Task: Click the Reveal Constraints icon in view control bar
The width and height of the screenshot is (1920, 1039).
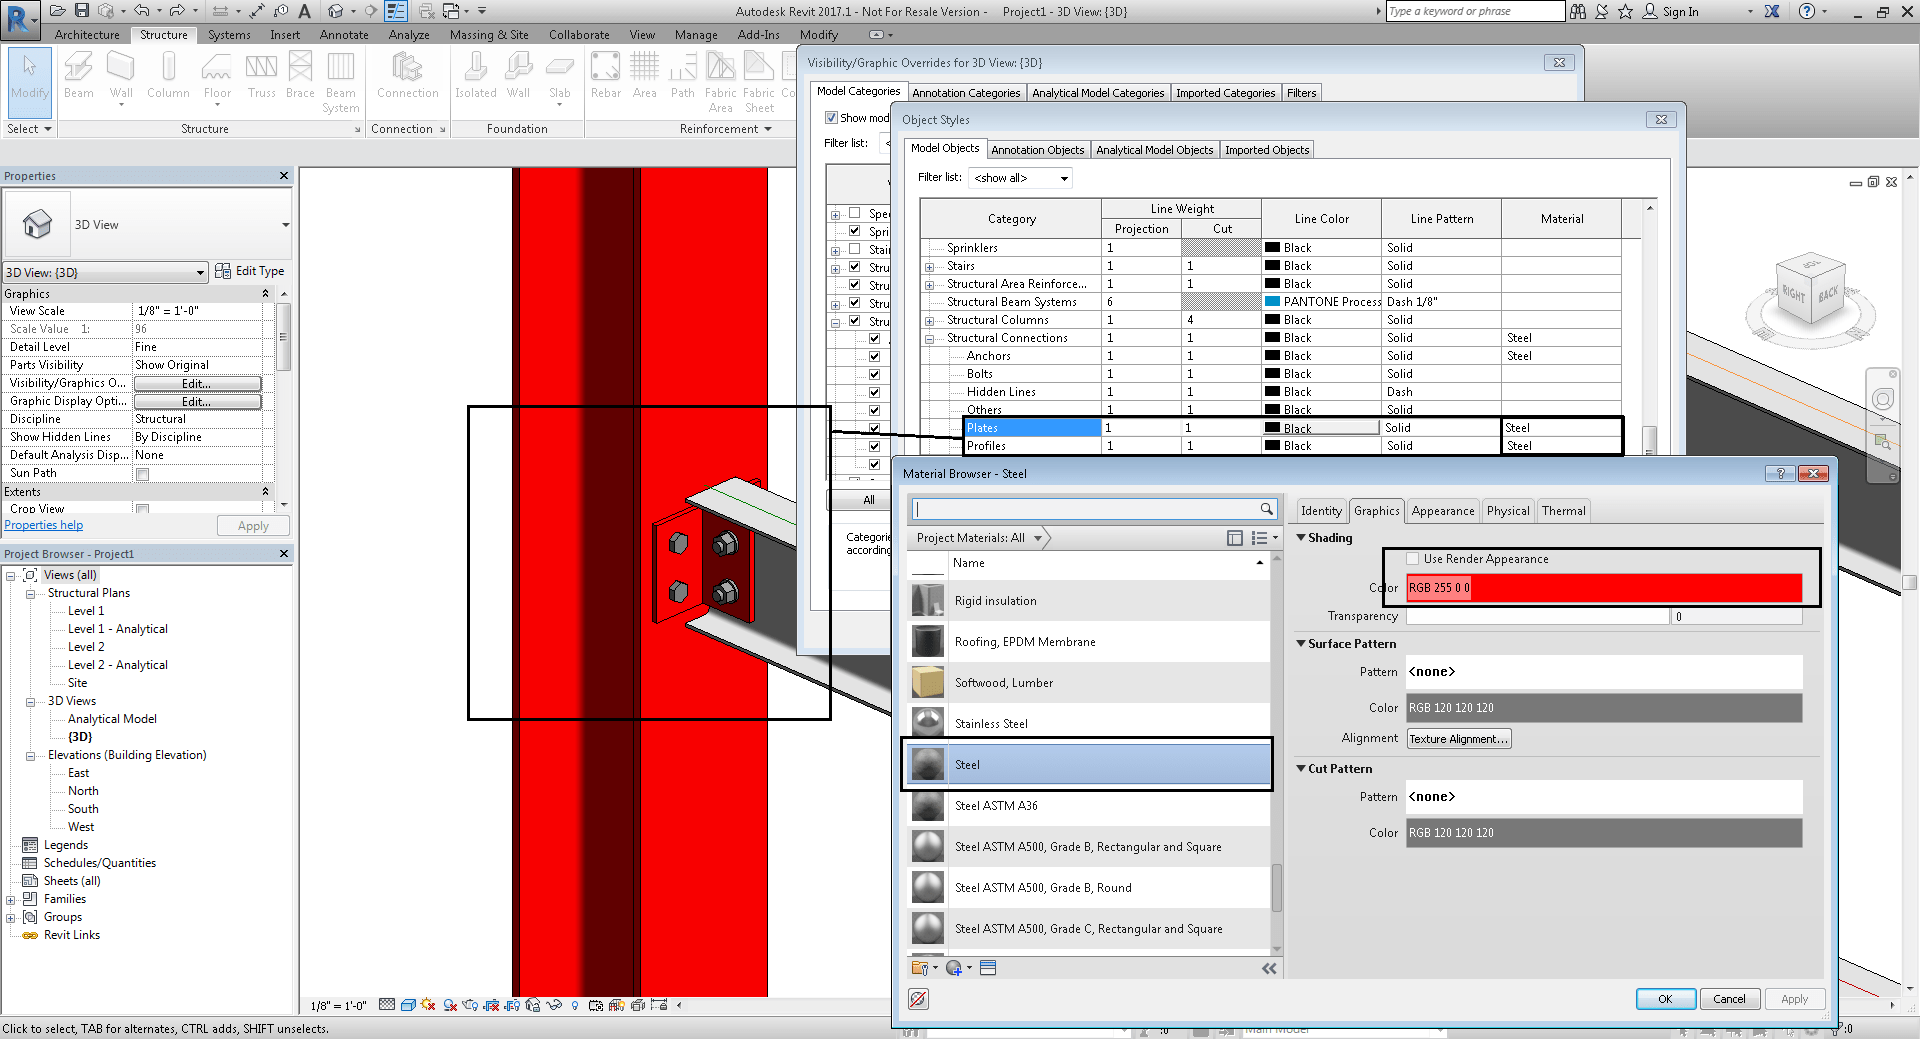Action: coord(659,1005)
